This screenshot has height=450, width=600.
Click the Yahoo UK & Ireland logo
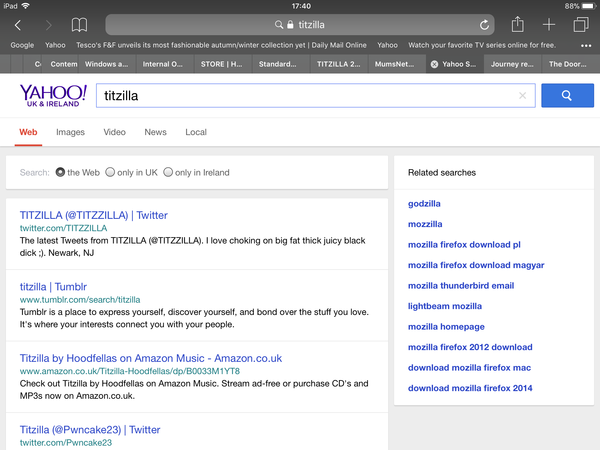pos(53,96)
